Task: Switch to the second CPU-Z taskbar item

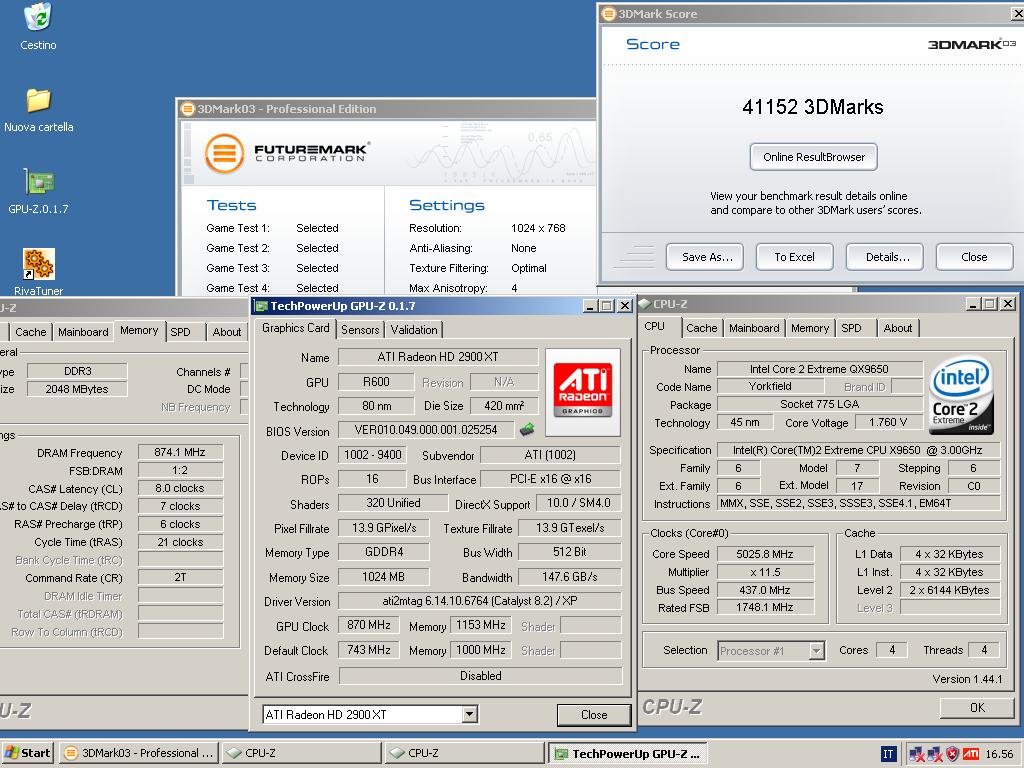Action: click(464, 753)
